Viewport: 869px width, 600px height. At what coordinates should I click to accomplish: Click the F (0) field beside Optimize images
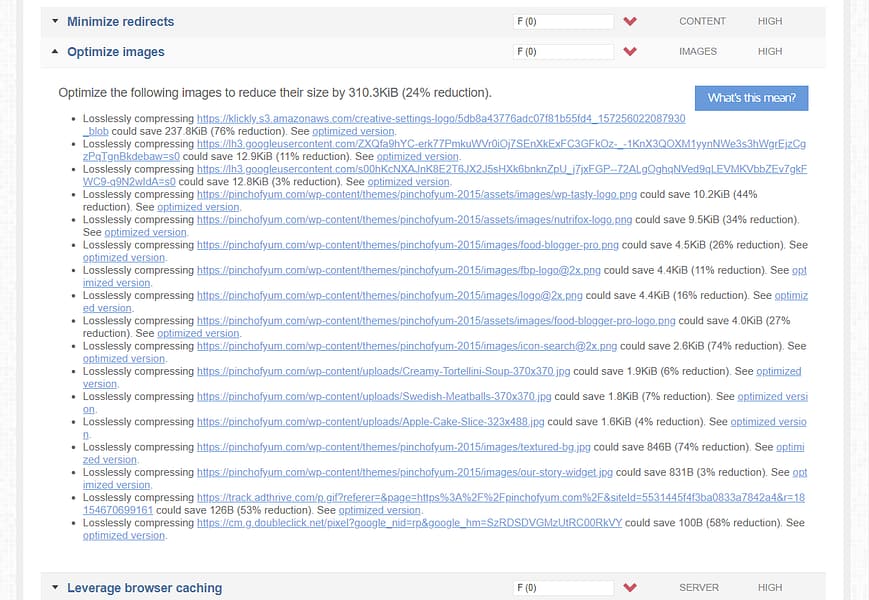[x=563, y=51]
